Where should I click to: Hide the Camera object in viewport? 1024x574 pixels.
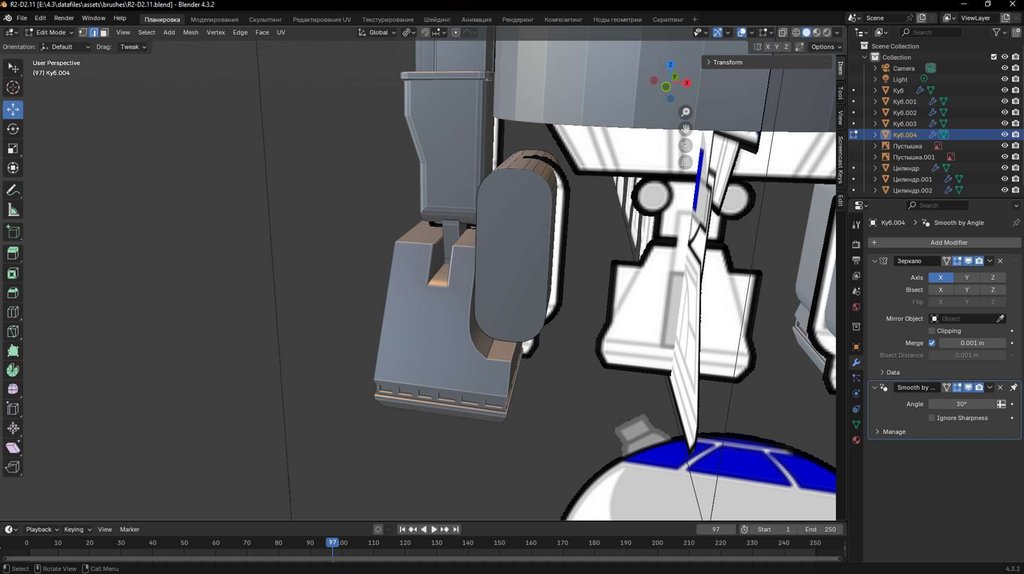click(x=1004, y=68)
